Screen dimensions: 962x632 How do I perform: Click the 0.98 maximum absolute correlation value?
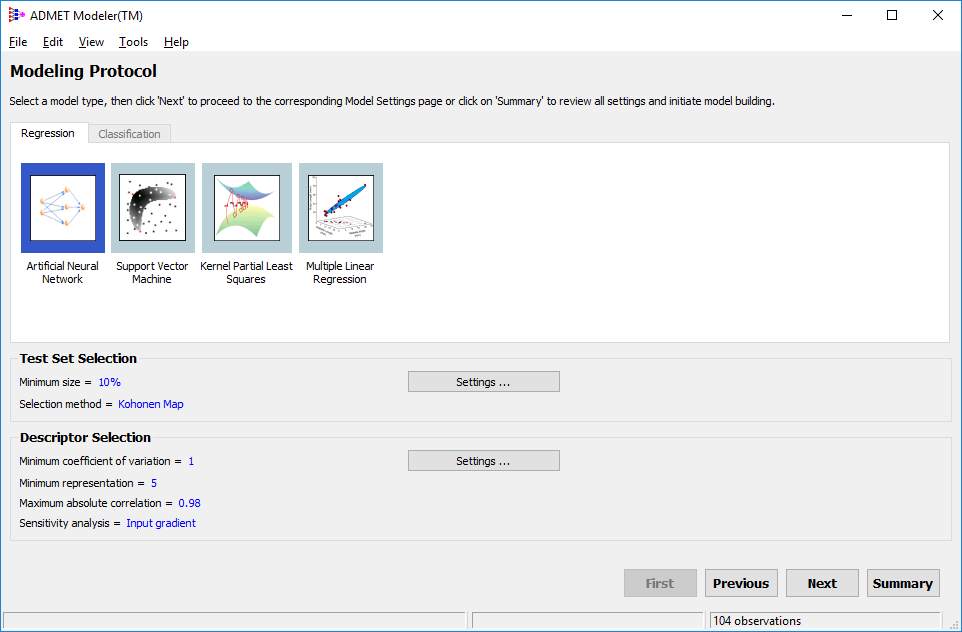click(x=190, y=503)
